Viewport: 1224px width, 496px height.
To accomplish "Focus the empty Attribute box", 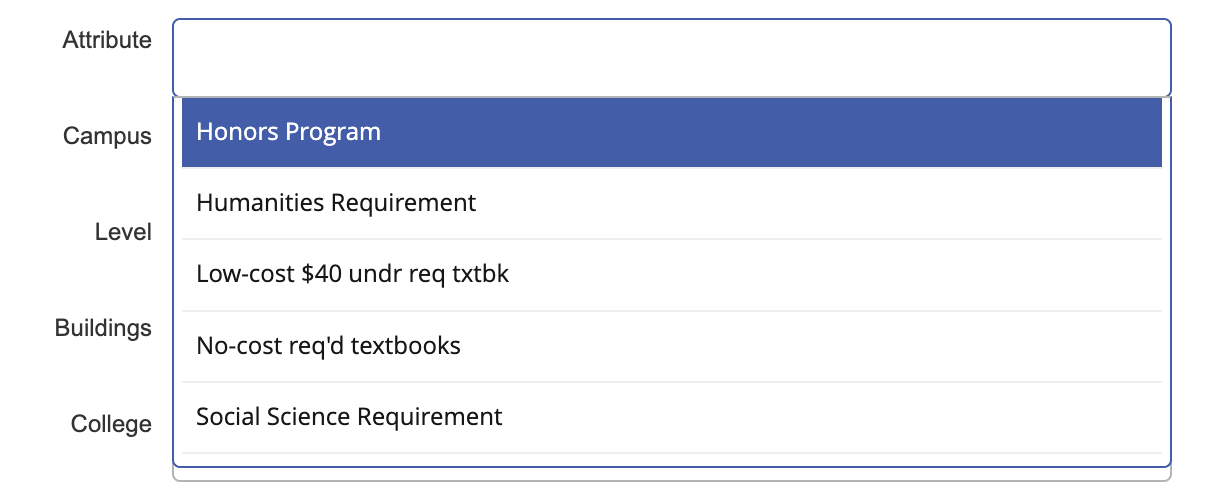I will click(x=670, y=57).
